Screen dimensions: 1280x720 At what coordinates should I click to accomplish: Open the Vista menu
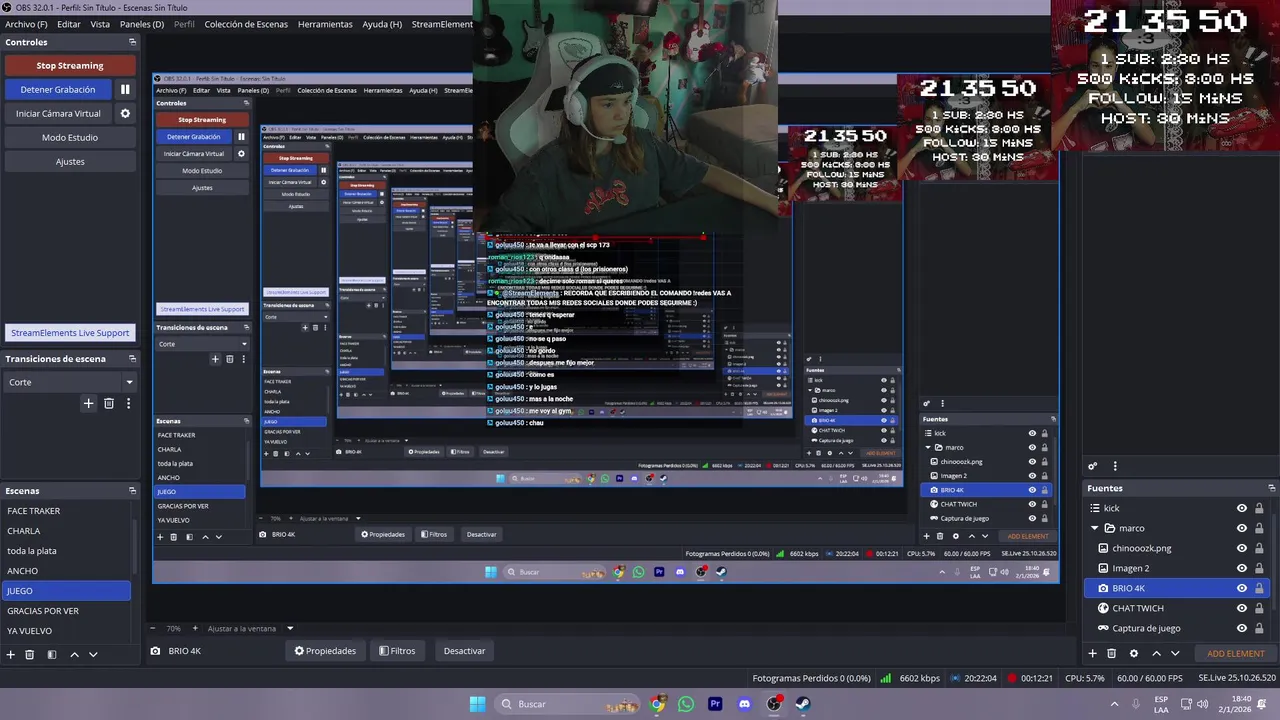coord(100,24)
